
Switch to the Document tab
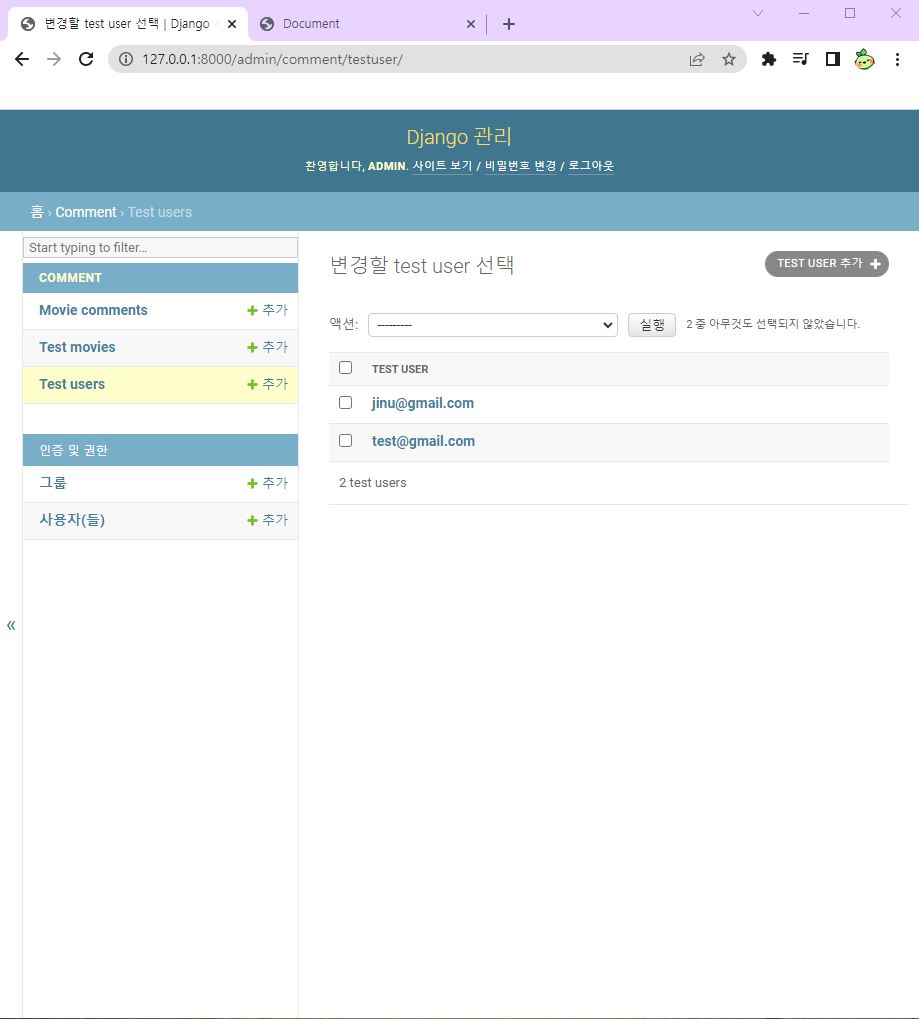point(367,24)
